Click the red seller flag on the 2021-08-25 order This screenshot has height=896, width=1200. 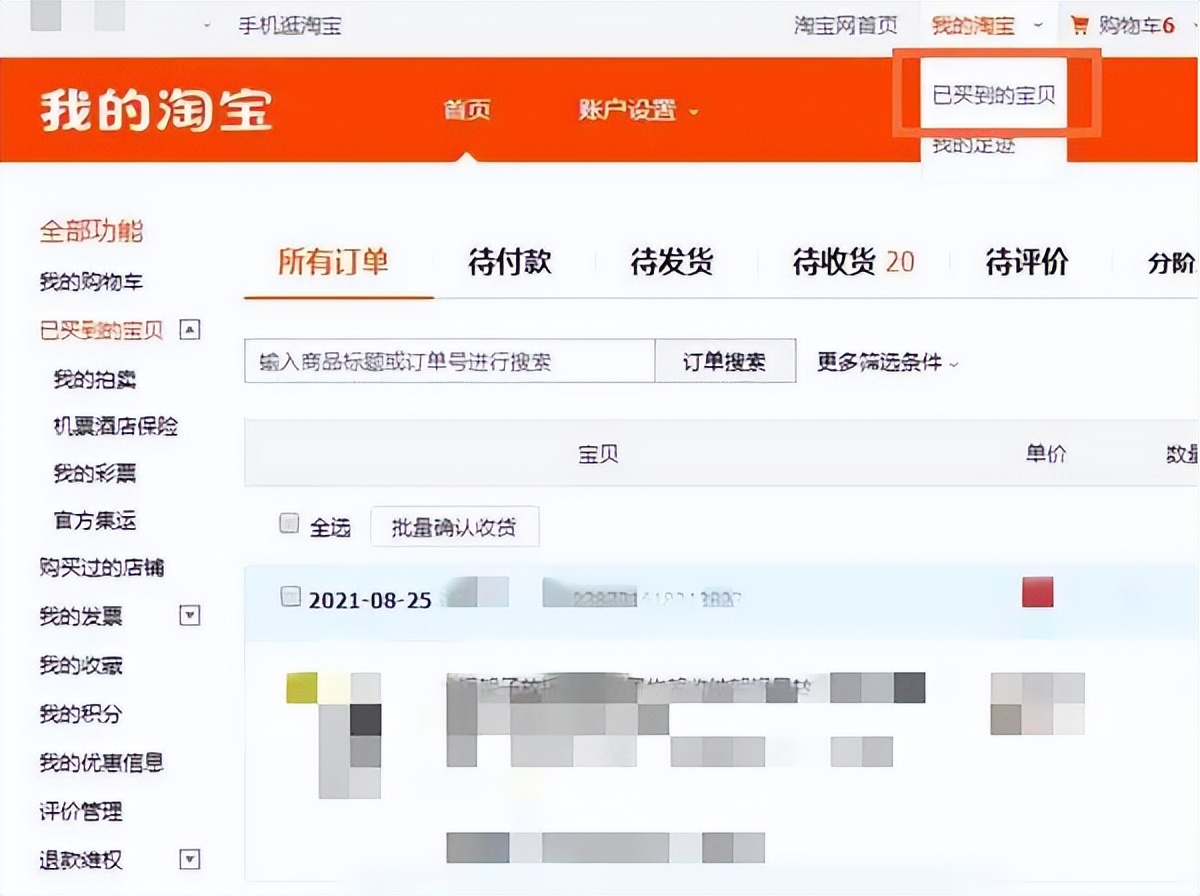point(1034,594)
